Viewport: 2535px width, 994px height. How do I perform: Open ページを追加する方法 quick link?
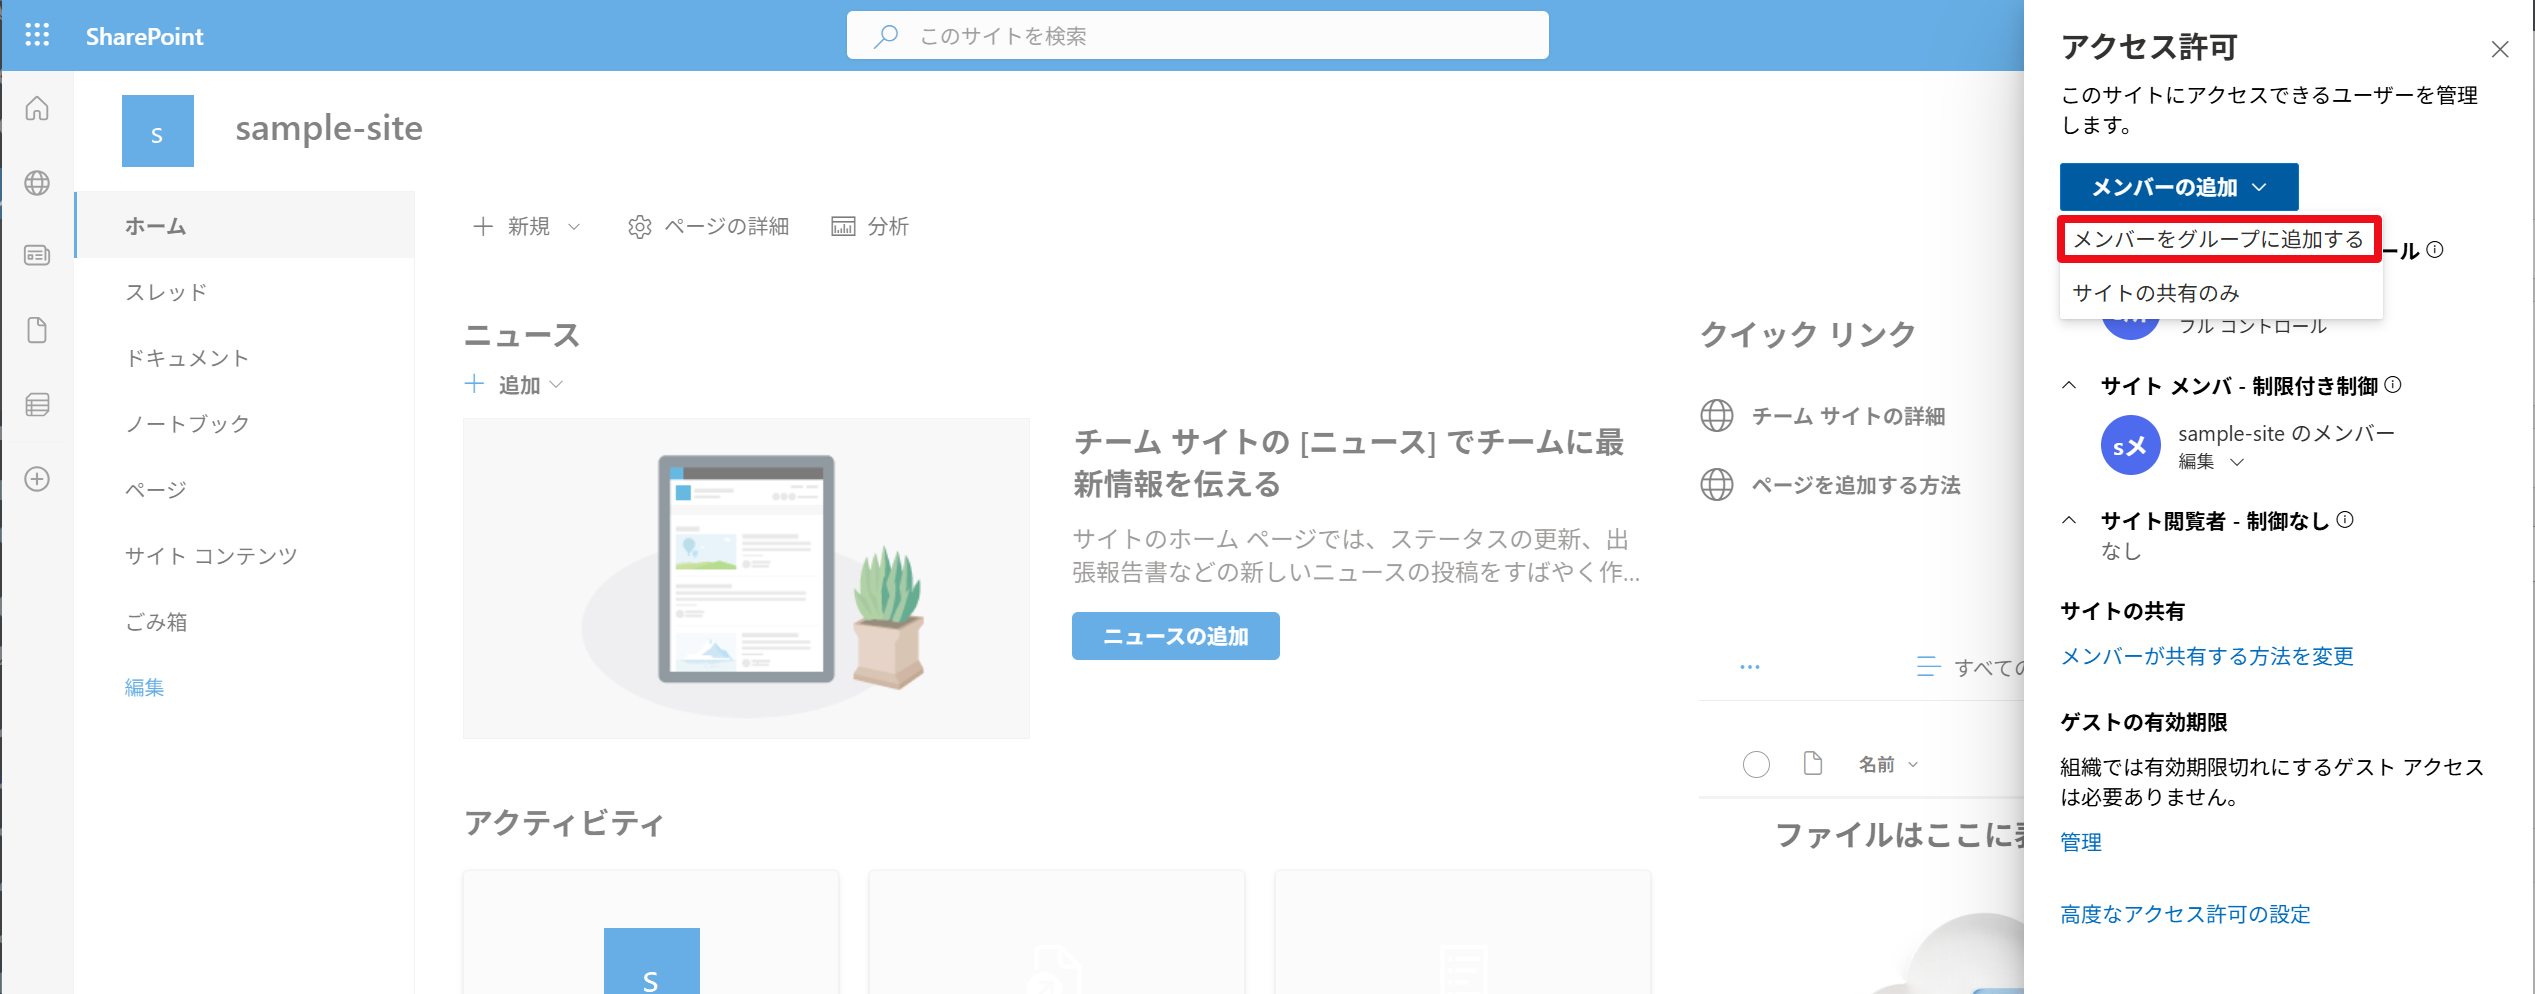tap(1855, 485)
